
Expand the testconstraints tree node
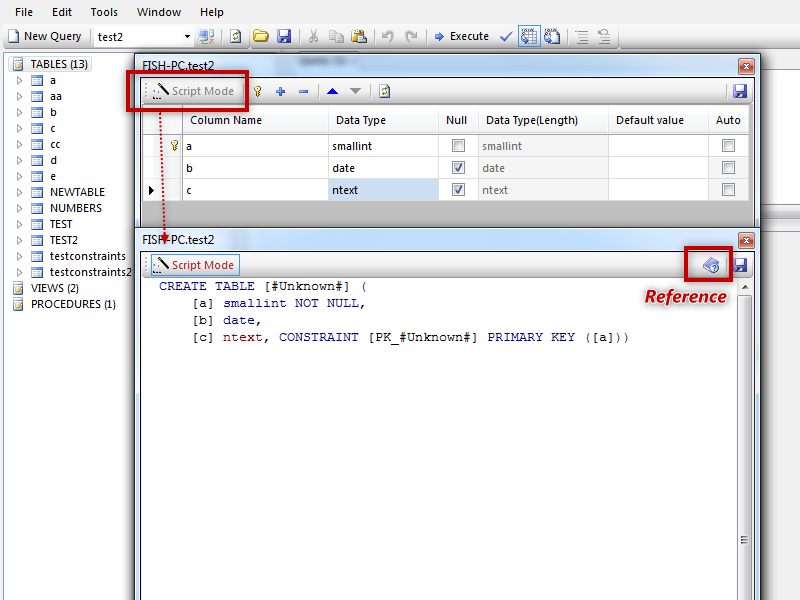19,256
